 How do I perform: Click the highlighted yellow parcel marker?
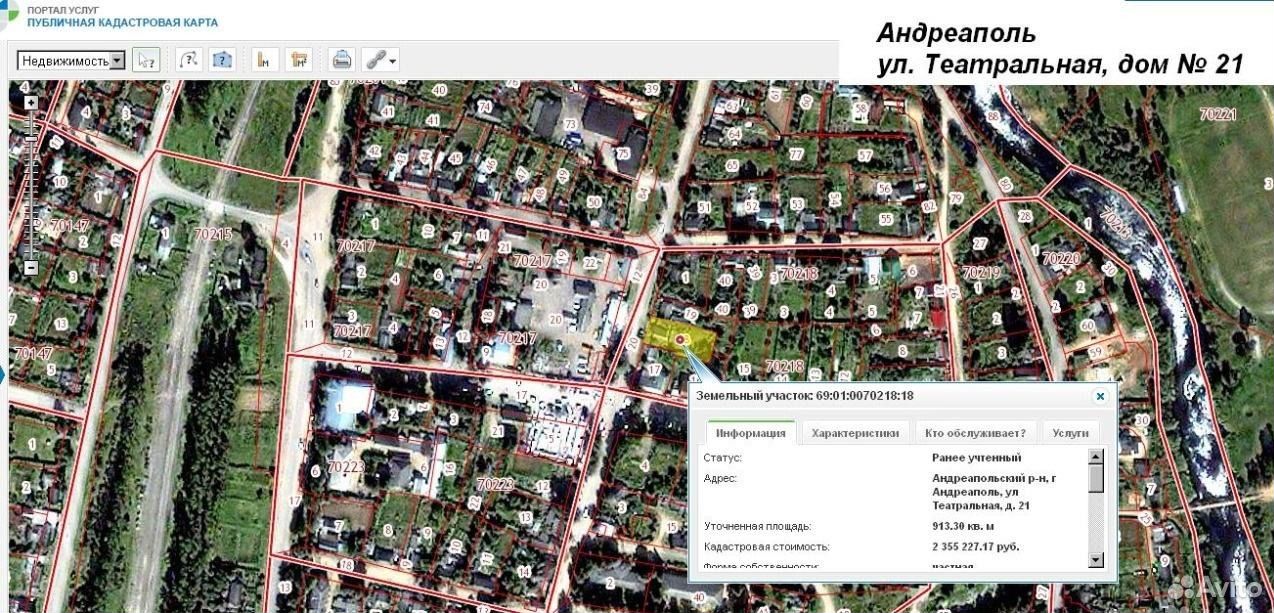click(x=682, y=341)
